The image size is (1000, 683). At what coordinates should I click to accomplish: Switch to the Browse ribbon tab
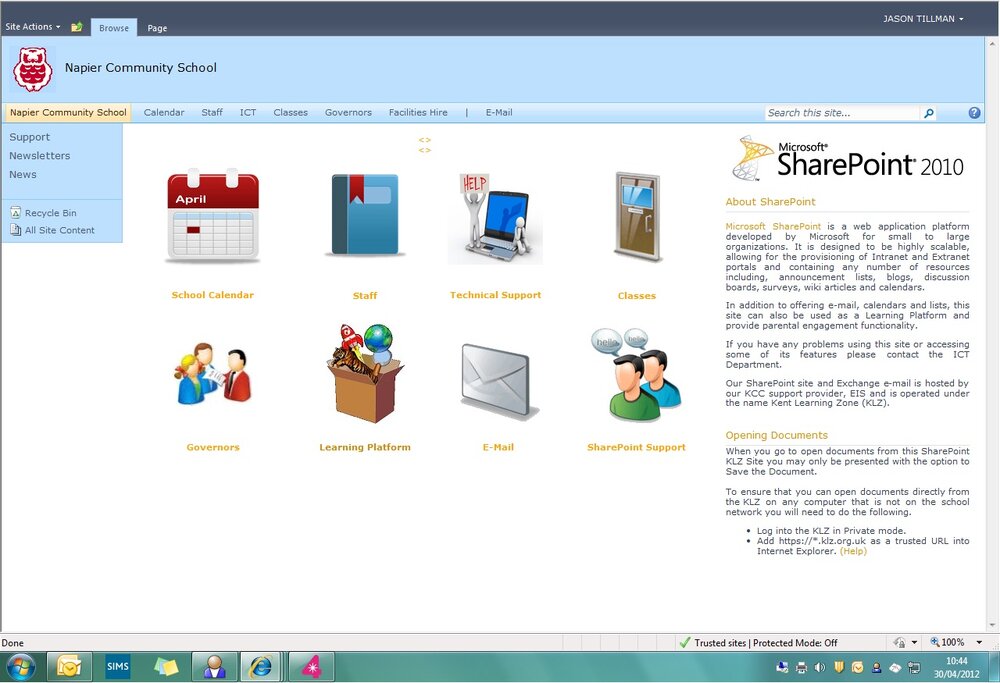click(x=114, y=27)
